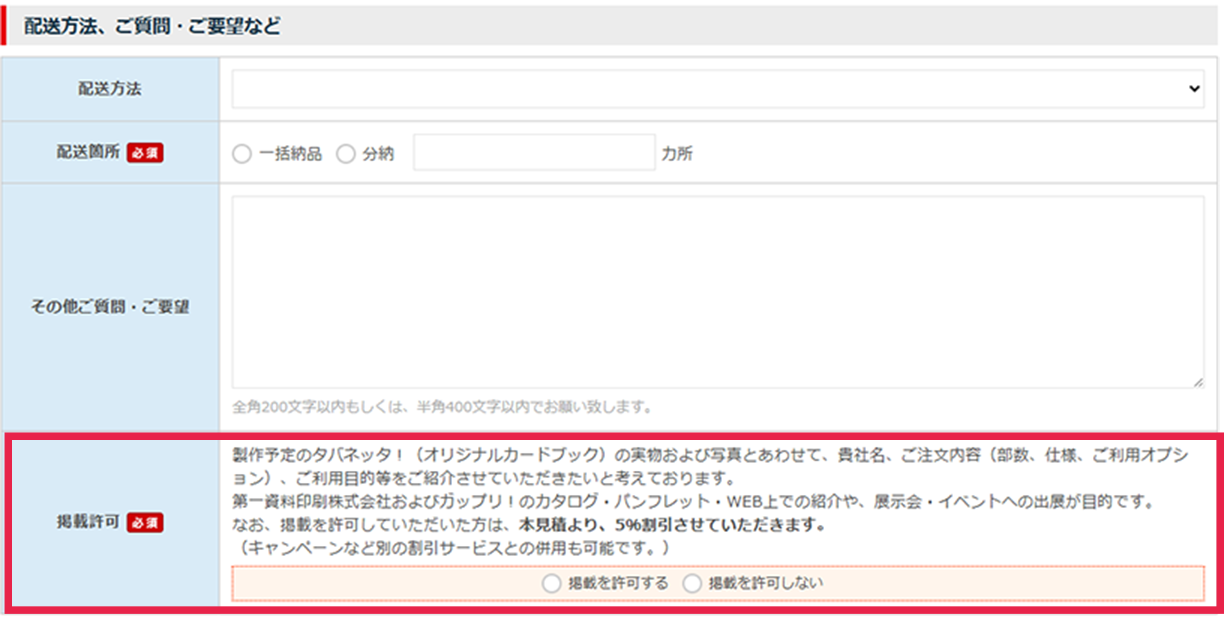Focus the number of locations field before カ所
This screenshot has width=1224, height=623.
point(534,154)
